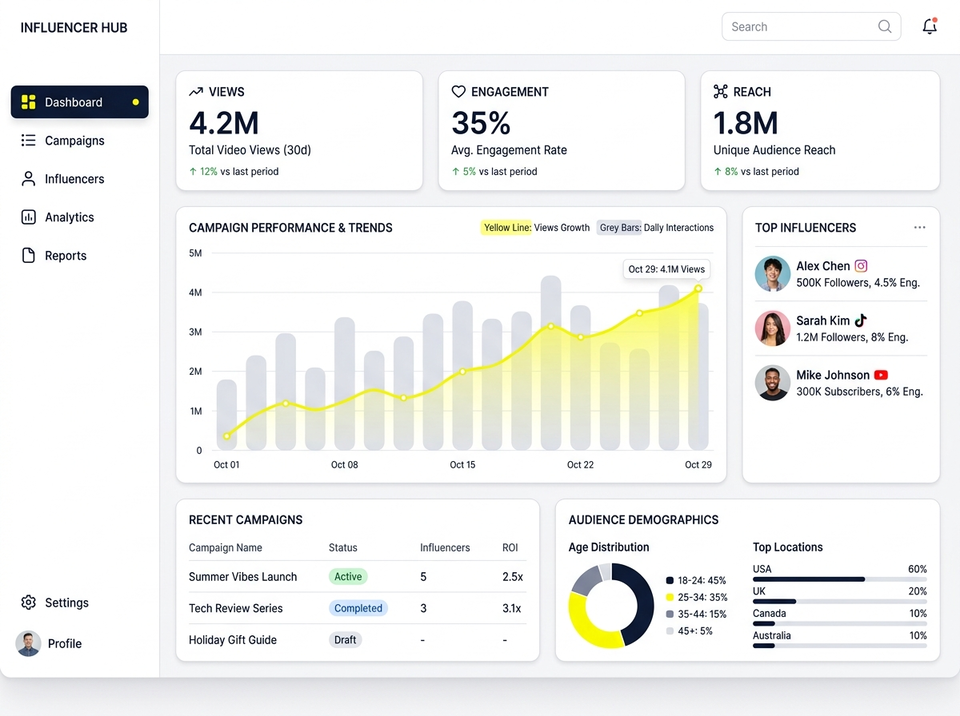960x716 pixels.
Task: Click the Oct 01 data point on chart
Action: coord(227,436)
